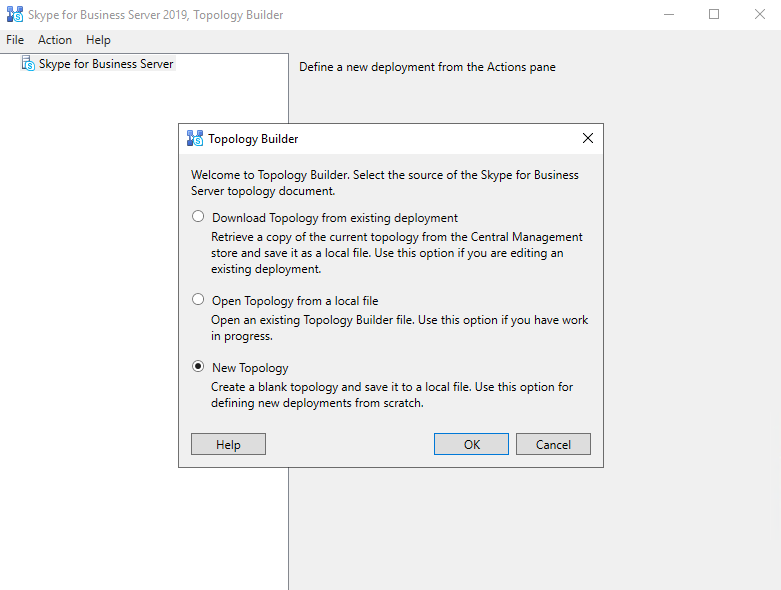Click the Skype for Business app icon in the main title bar
The width and height of the screenshot is (781, 590).
tap(15, 15)
